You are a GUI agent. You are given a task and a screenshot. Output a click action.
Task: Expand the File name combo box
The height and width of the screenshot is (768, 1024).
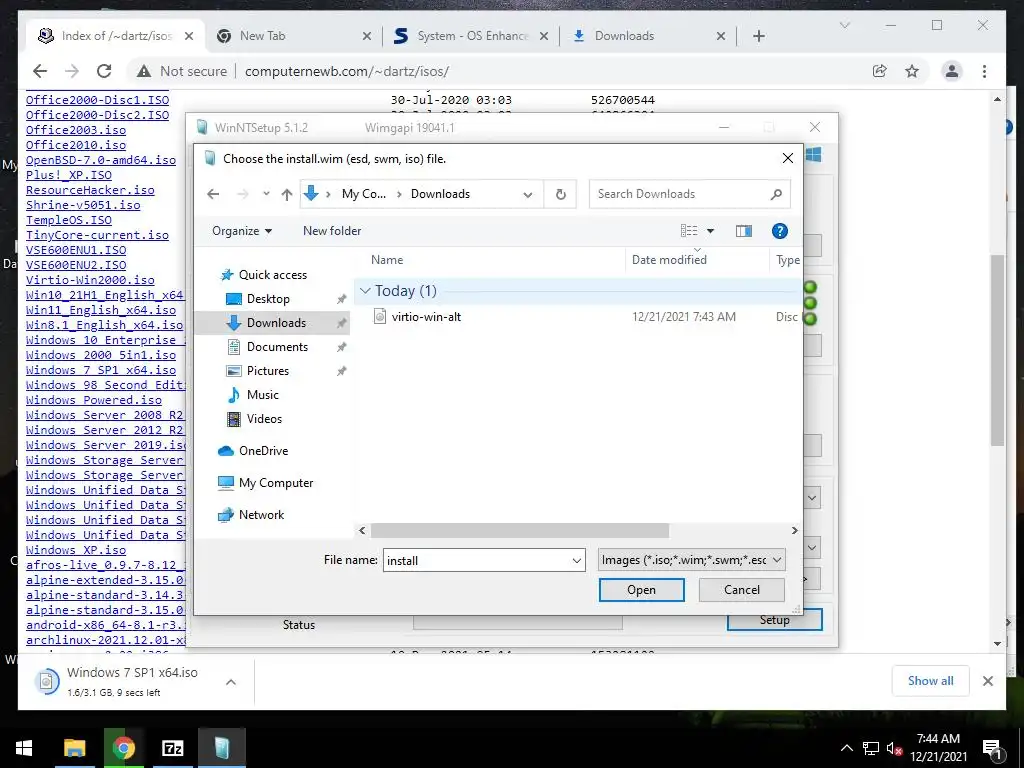(x=577, y=560)
